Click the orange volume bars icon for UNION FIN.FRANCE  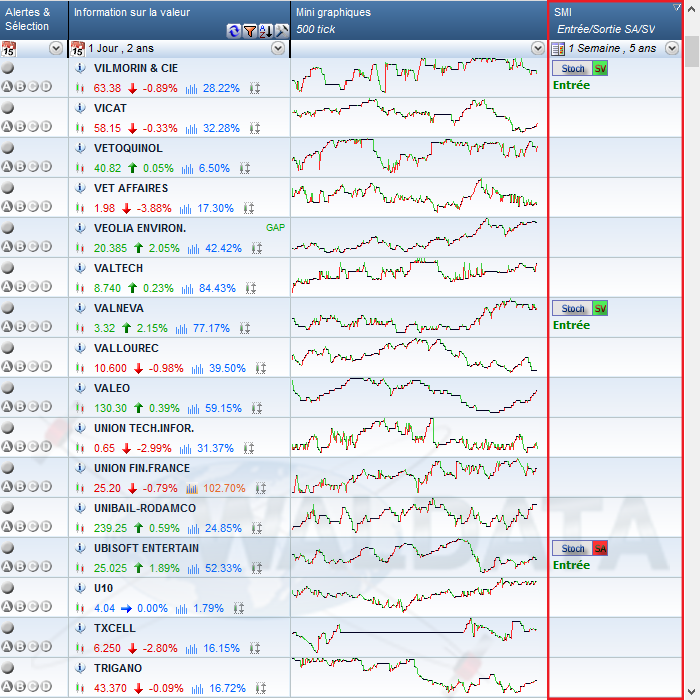pos(192,488)
